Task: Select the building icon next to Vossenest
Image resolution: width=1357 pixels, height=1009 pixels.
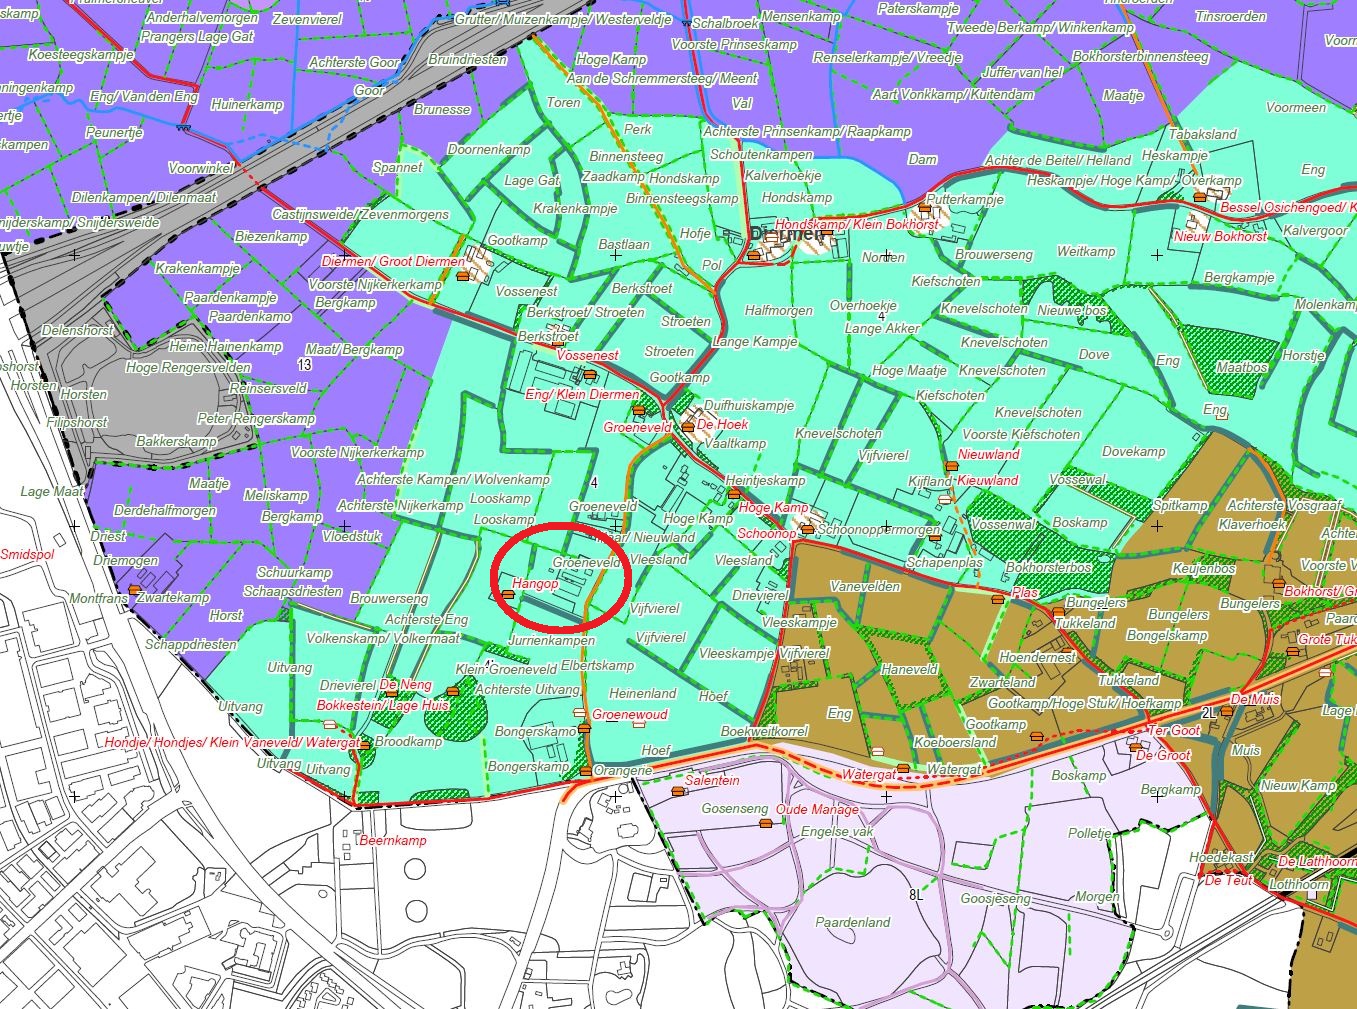Action: click(590, 375)
